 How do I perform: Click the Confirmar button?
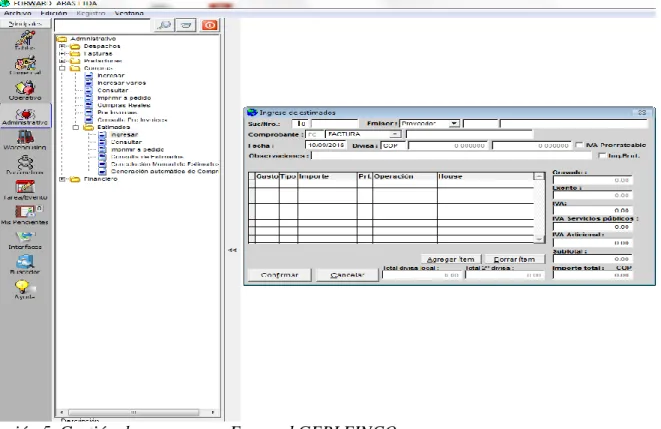pos(279,275)
